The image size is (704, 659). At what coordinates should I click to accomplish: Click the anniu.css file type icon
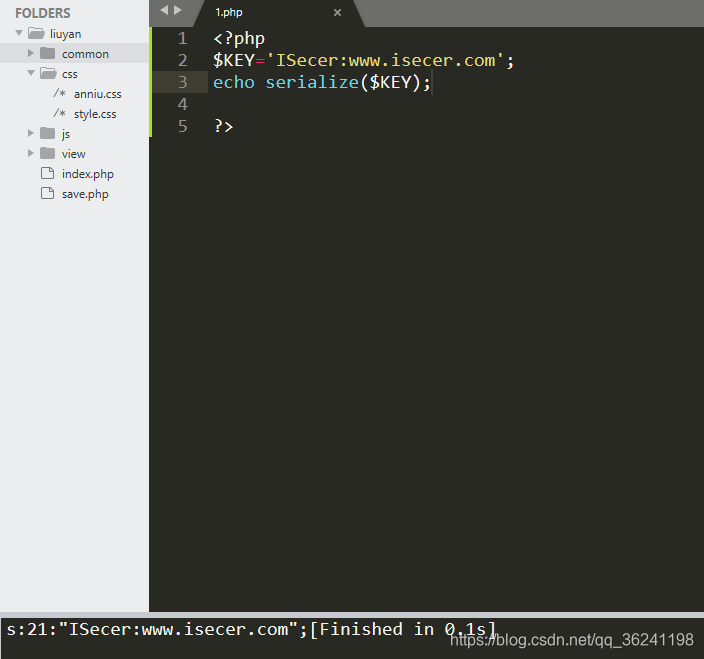coord(60,93)
